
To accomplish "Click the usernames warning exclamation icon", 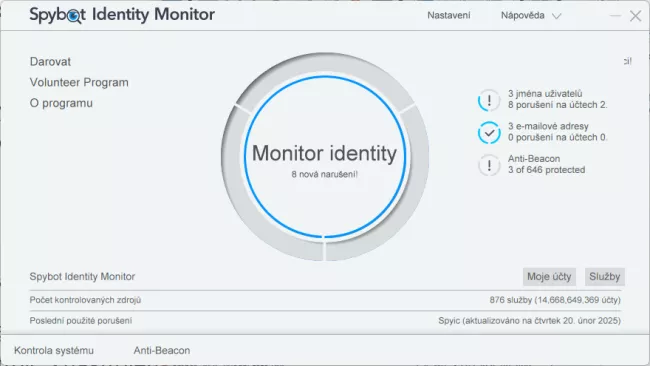I will [x=489, y=100].
